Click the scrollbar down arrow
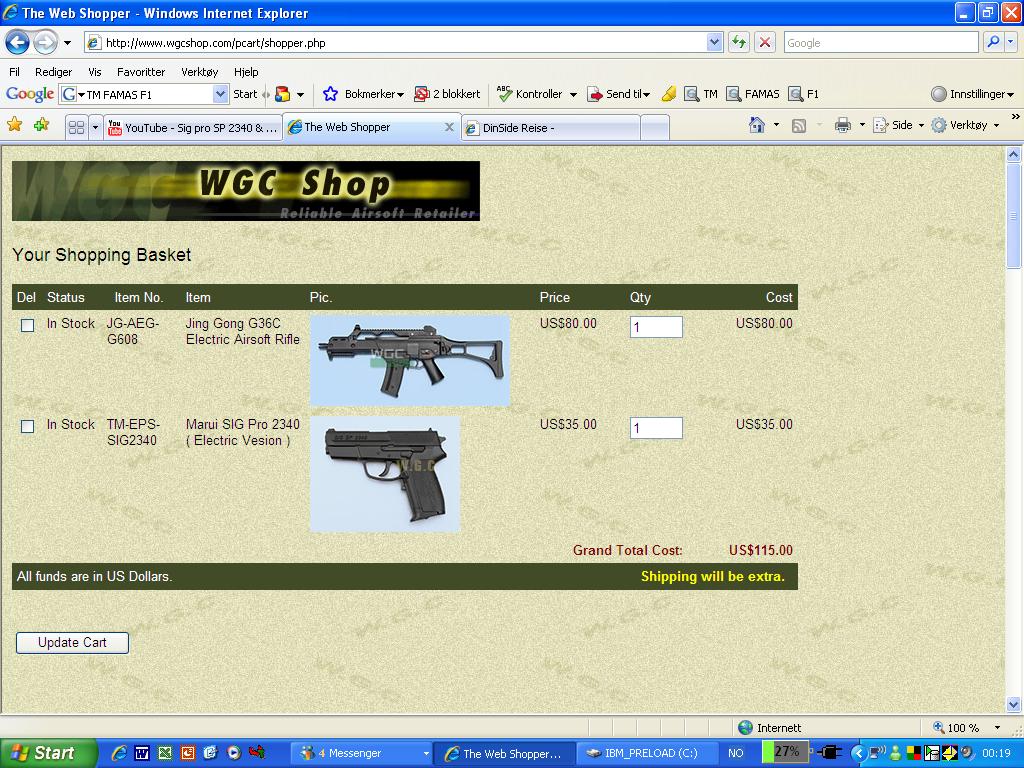Viewport: 1024px width, 768px height. point(1014,704)
